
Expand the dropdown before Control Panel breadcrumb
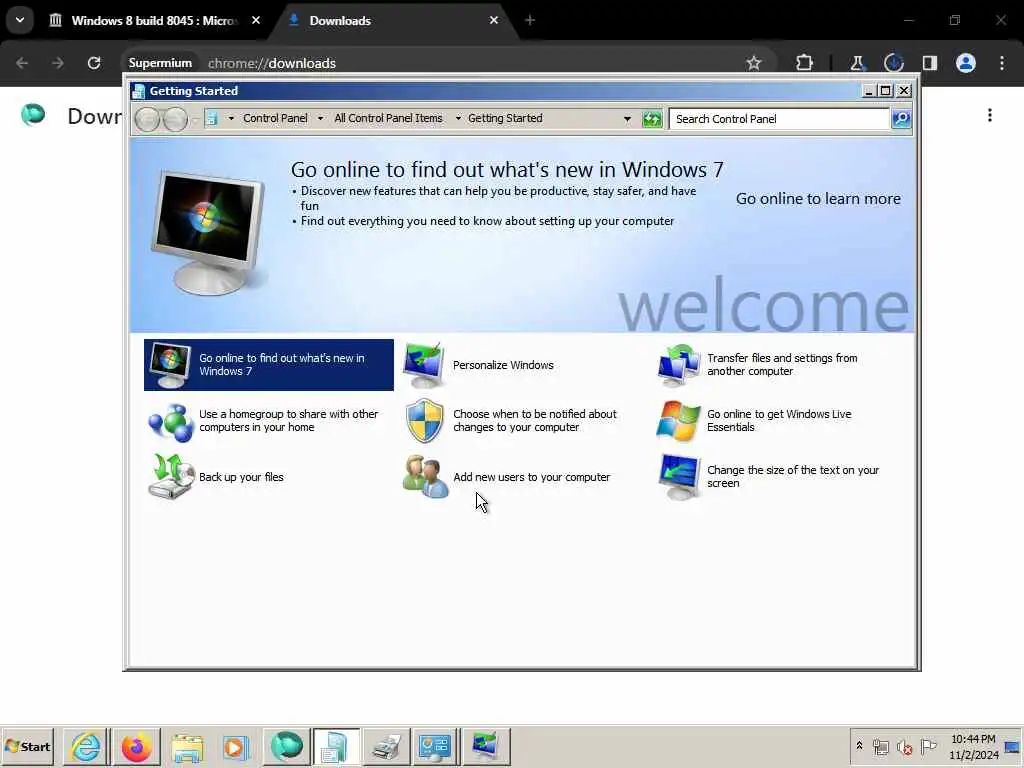[231, 119]
